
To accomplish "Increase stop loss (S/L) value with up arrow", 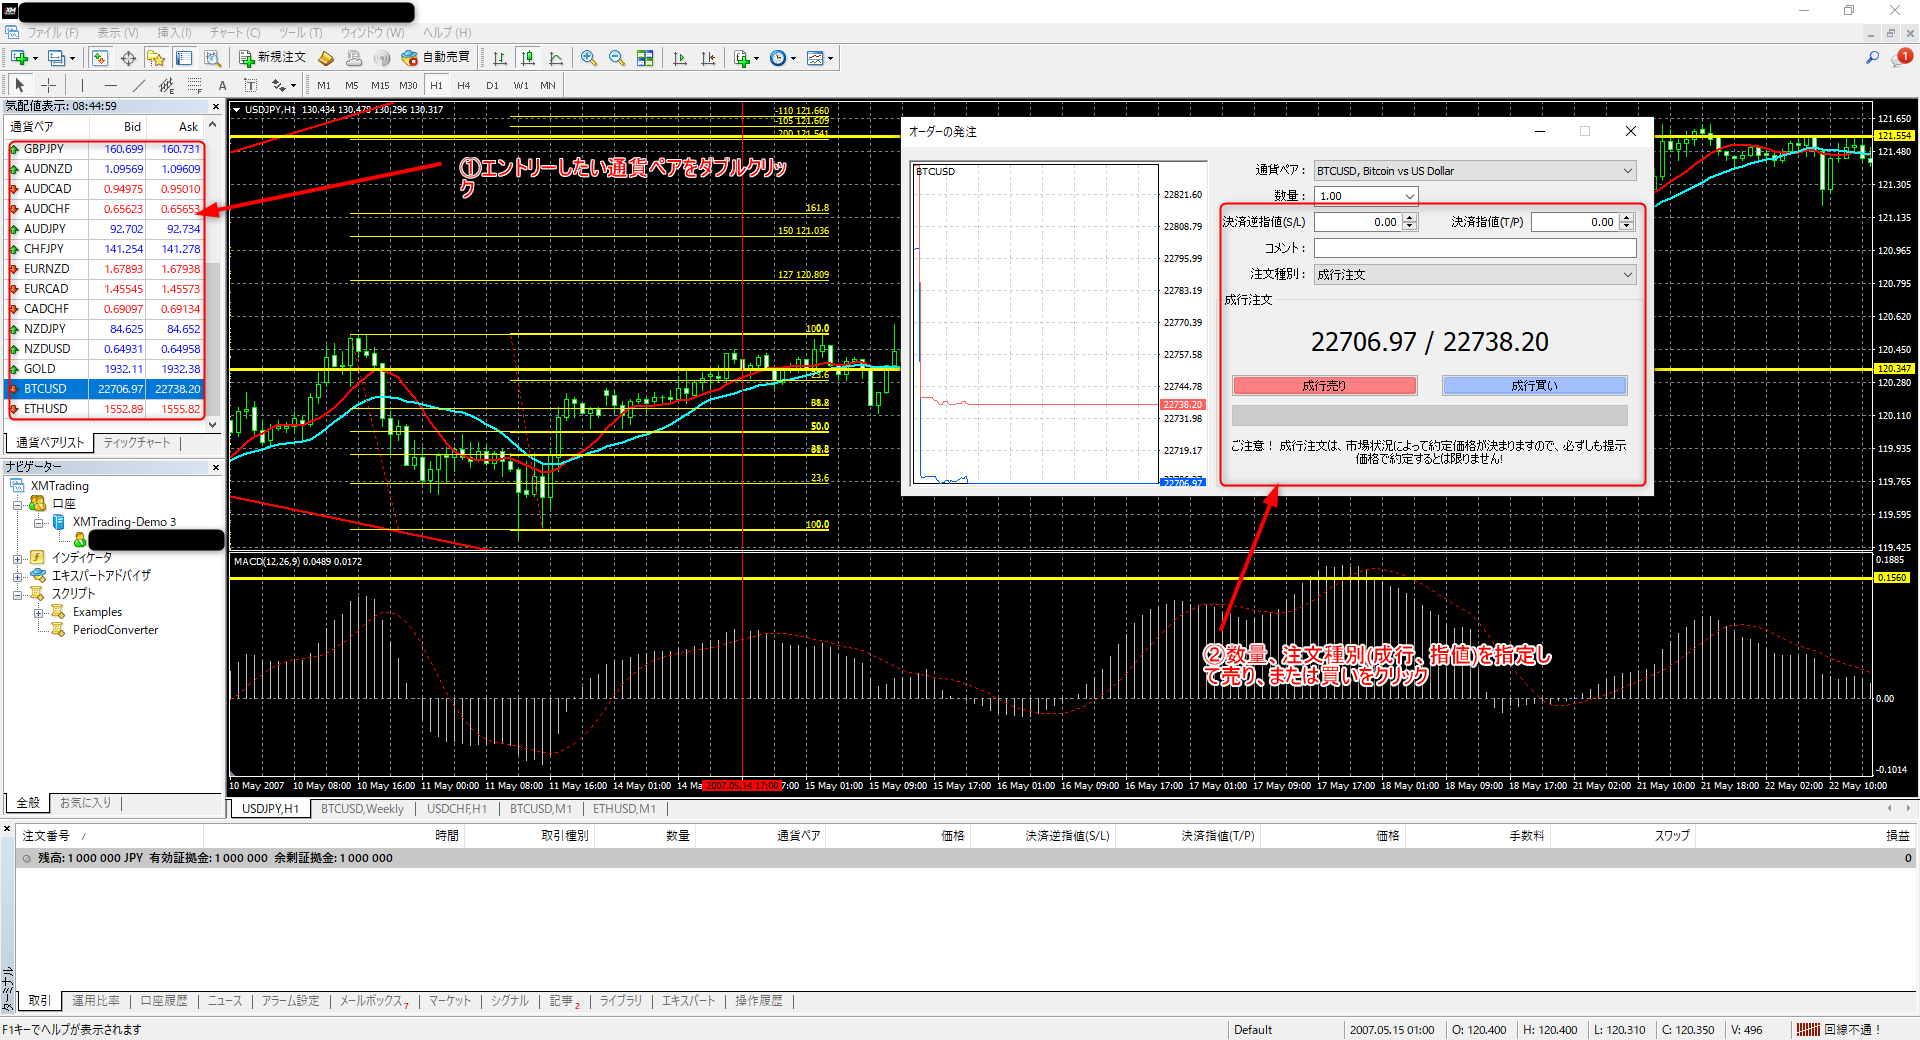I will [1410, 218].
